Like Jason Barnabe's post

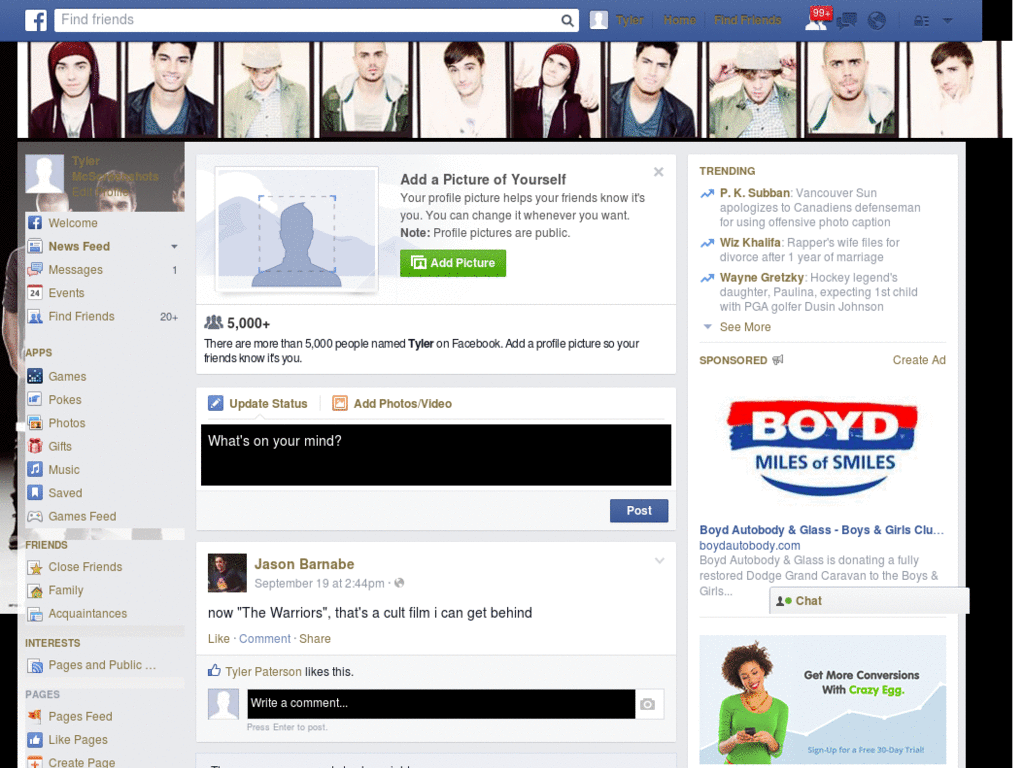(x=219, y=639)
